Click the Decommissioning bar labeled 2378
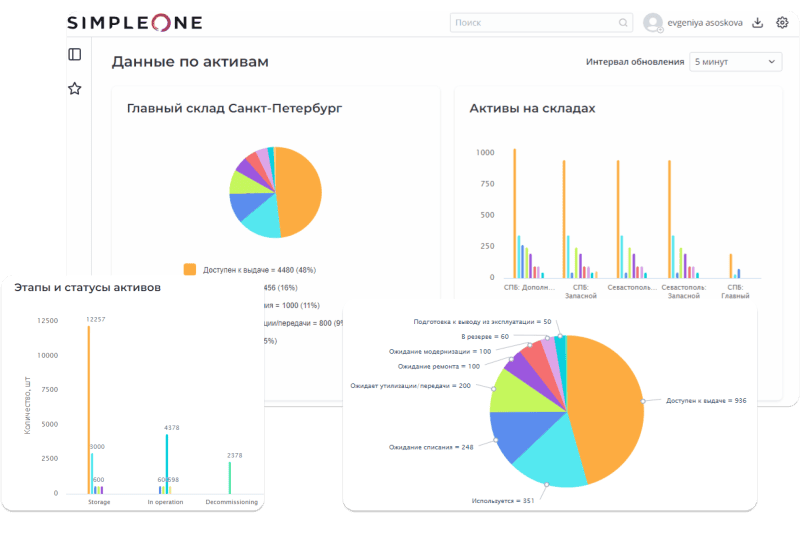 pyautogui.click(x=229, y=476)
